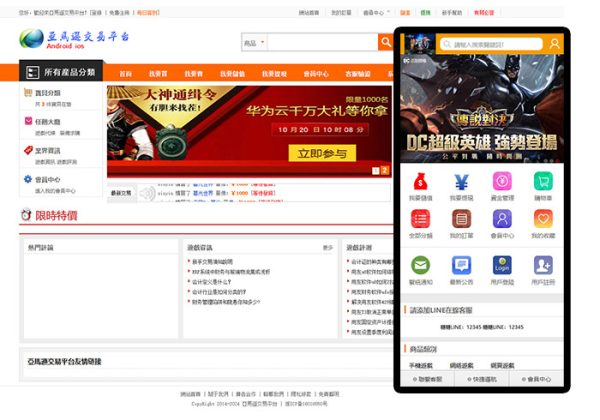600x420 pixels.
Task: Click user profile icon in mobile header
Action: pos(554,45)
